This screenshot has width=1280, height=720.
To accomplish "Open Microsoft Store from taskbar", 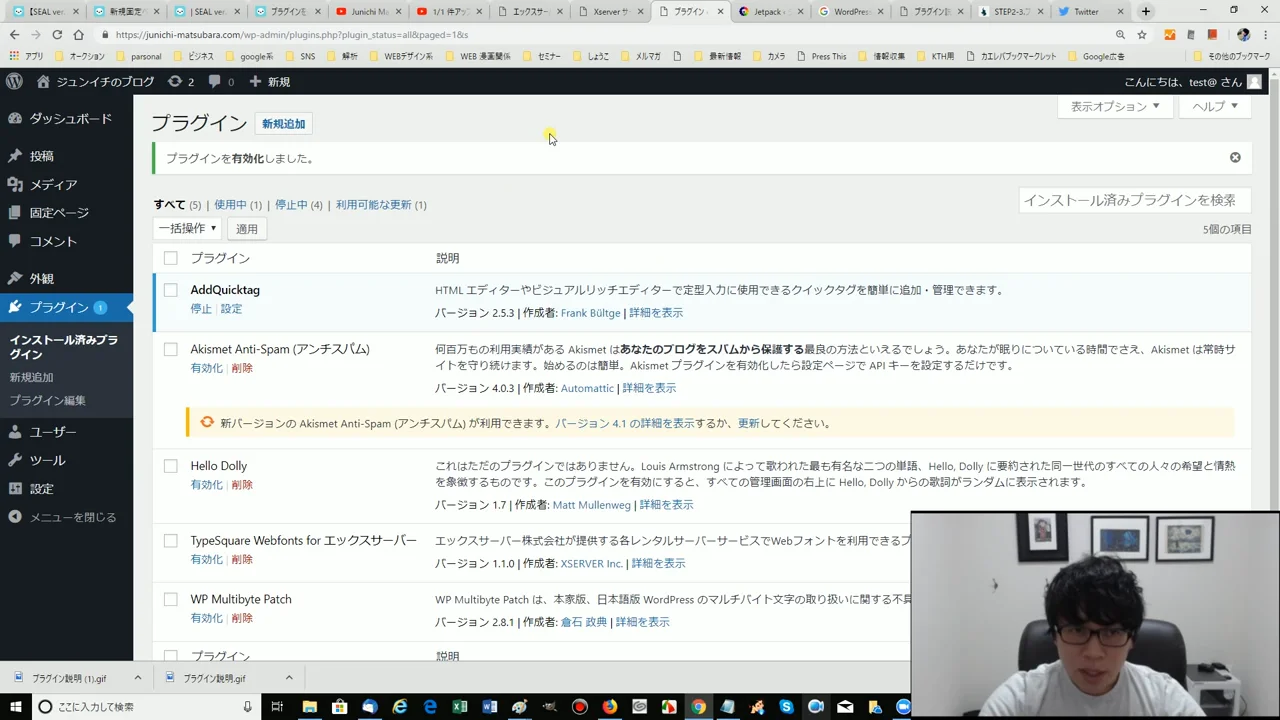I will (340, 706).
